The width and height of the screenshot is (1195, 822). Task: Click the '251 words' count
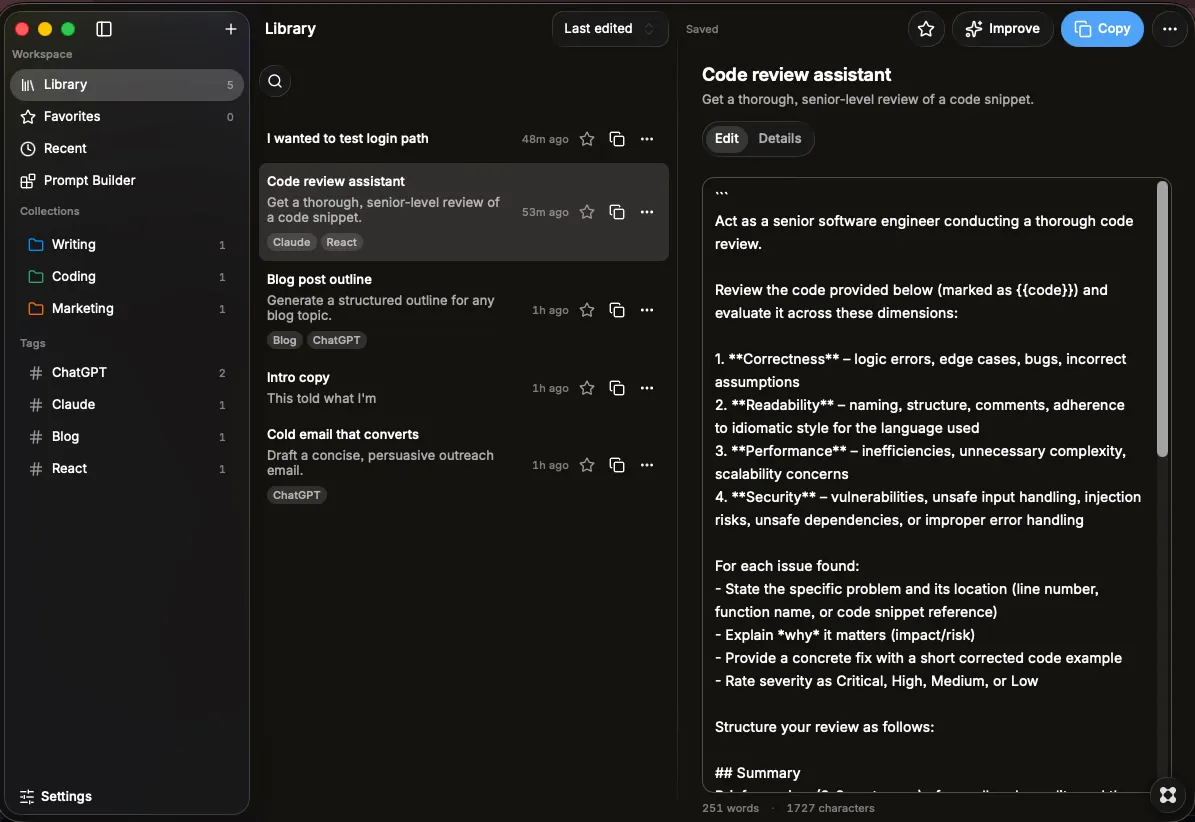click(730, 808)
